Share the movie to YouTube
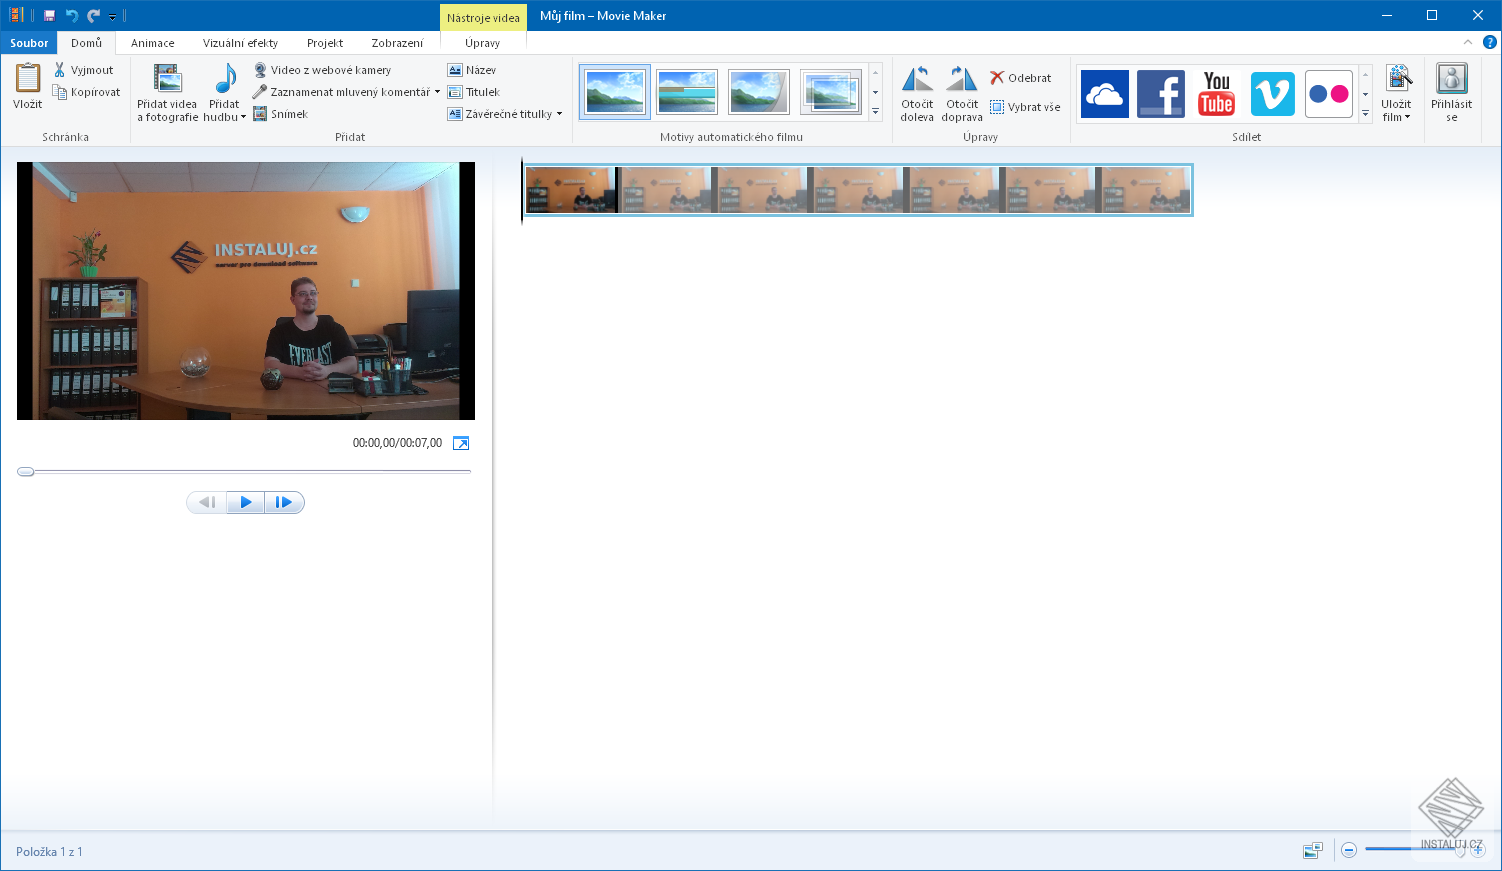 click(x=1216, y=94)
